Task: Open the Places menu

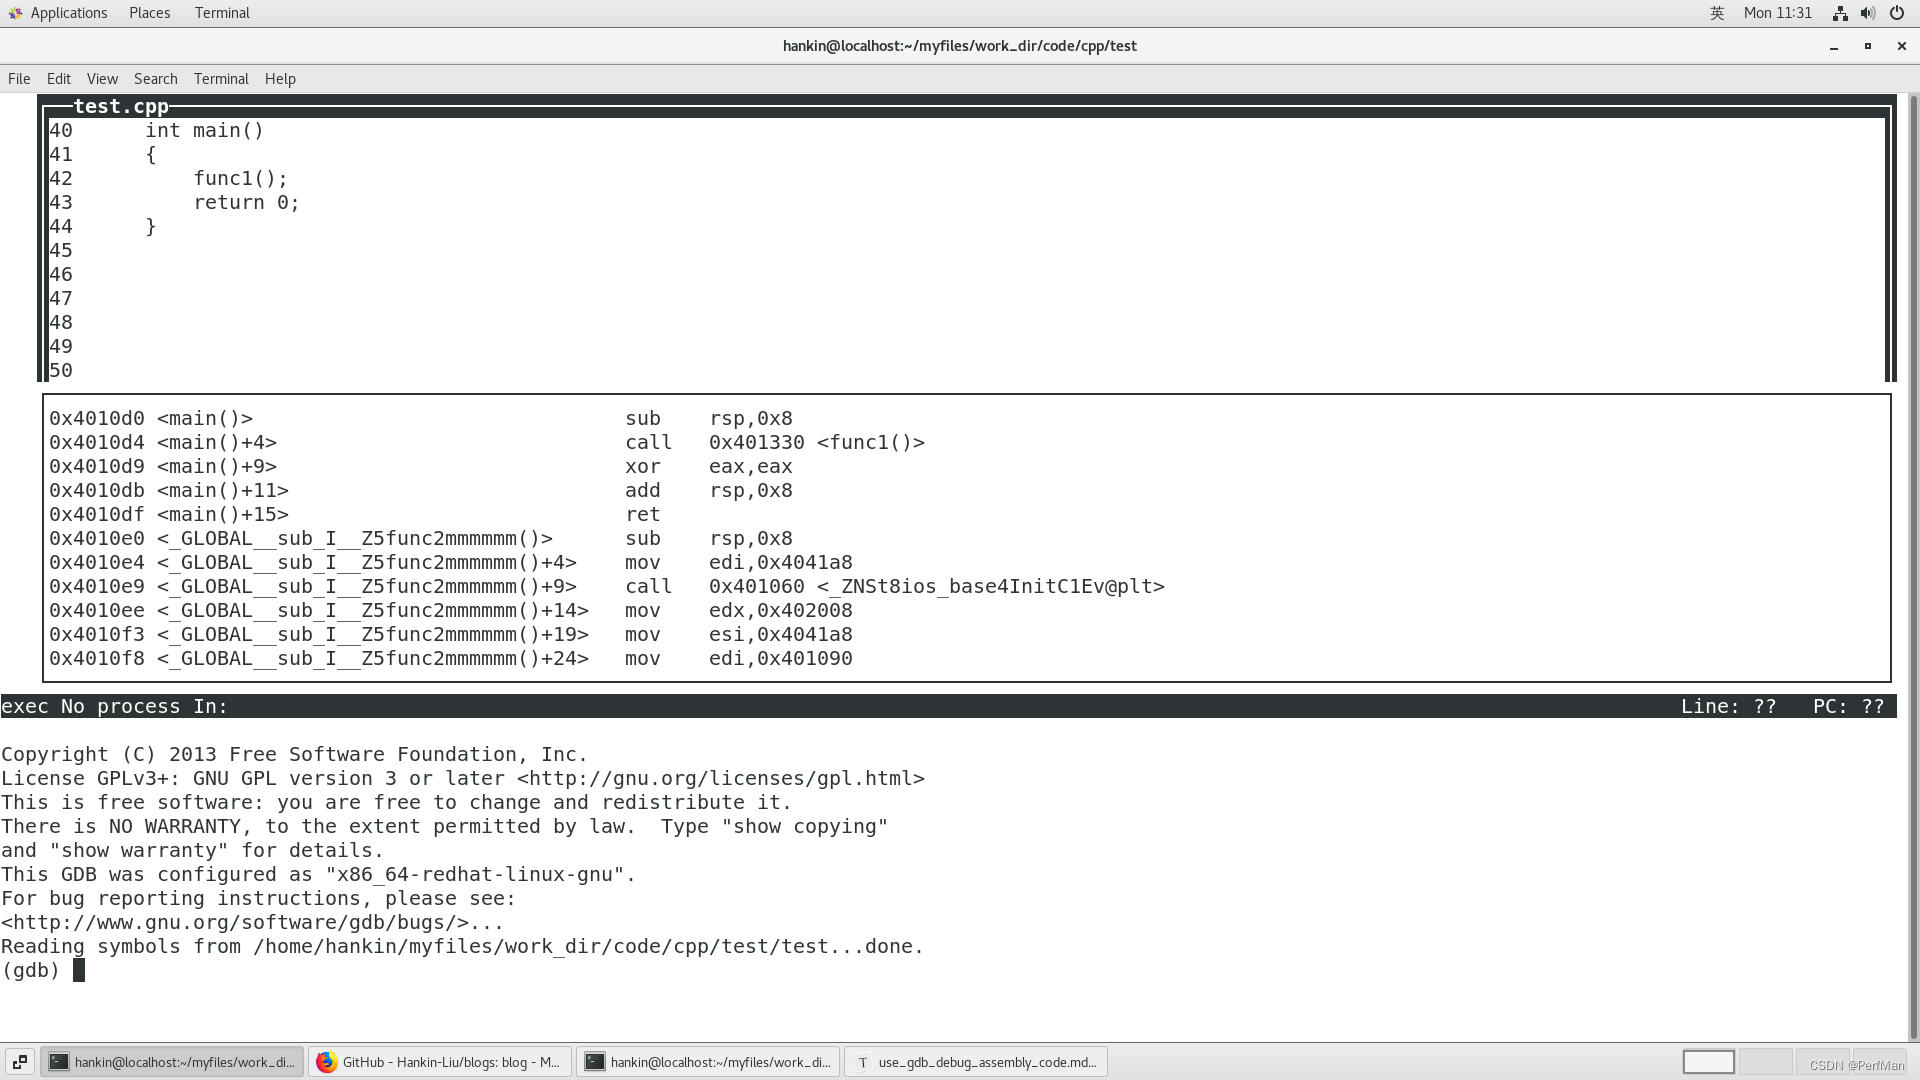Action: [x=149, y=13]
